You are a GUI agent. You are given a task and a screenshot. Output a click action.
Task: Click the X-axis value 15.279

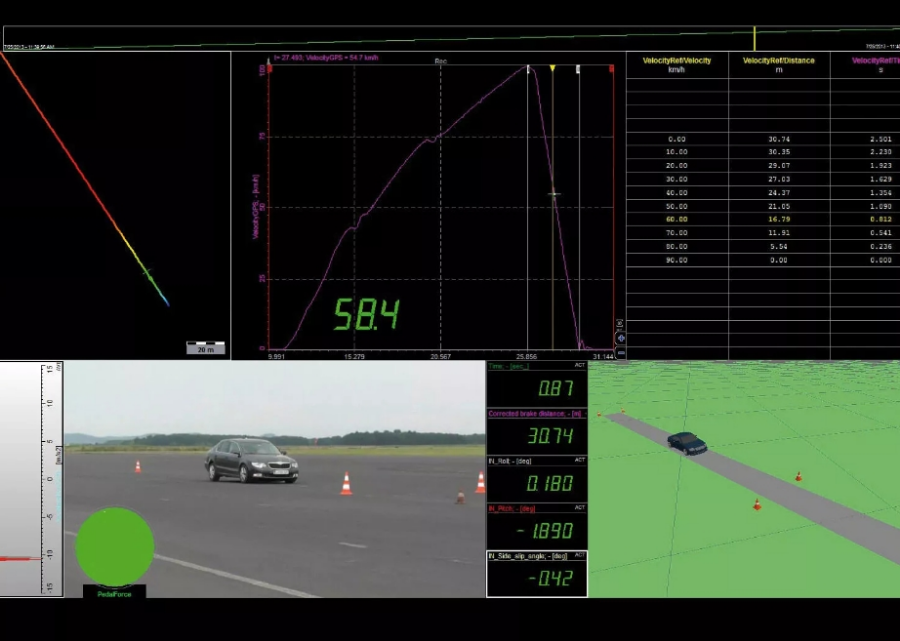tap(354, 356)
